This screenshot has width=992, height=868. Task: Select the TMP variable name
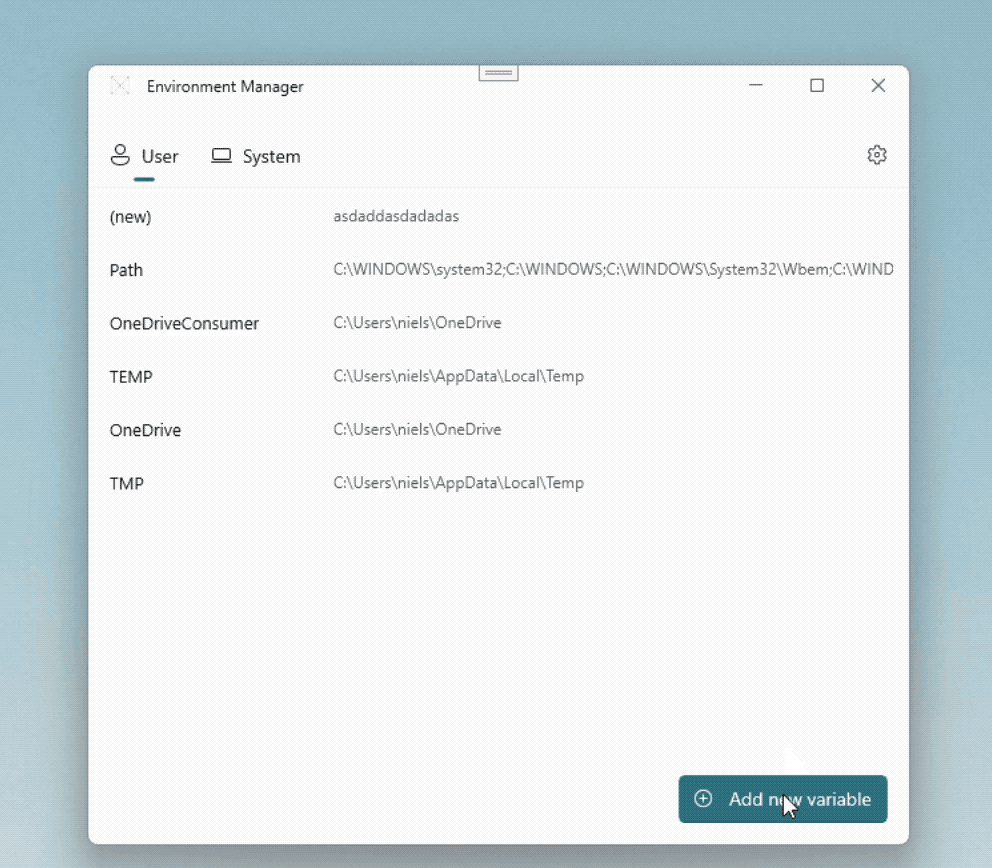(127, 484)
